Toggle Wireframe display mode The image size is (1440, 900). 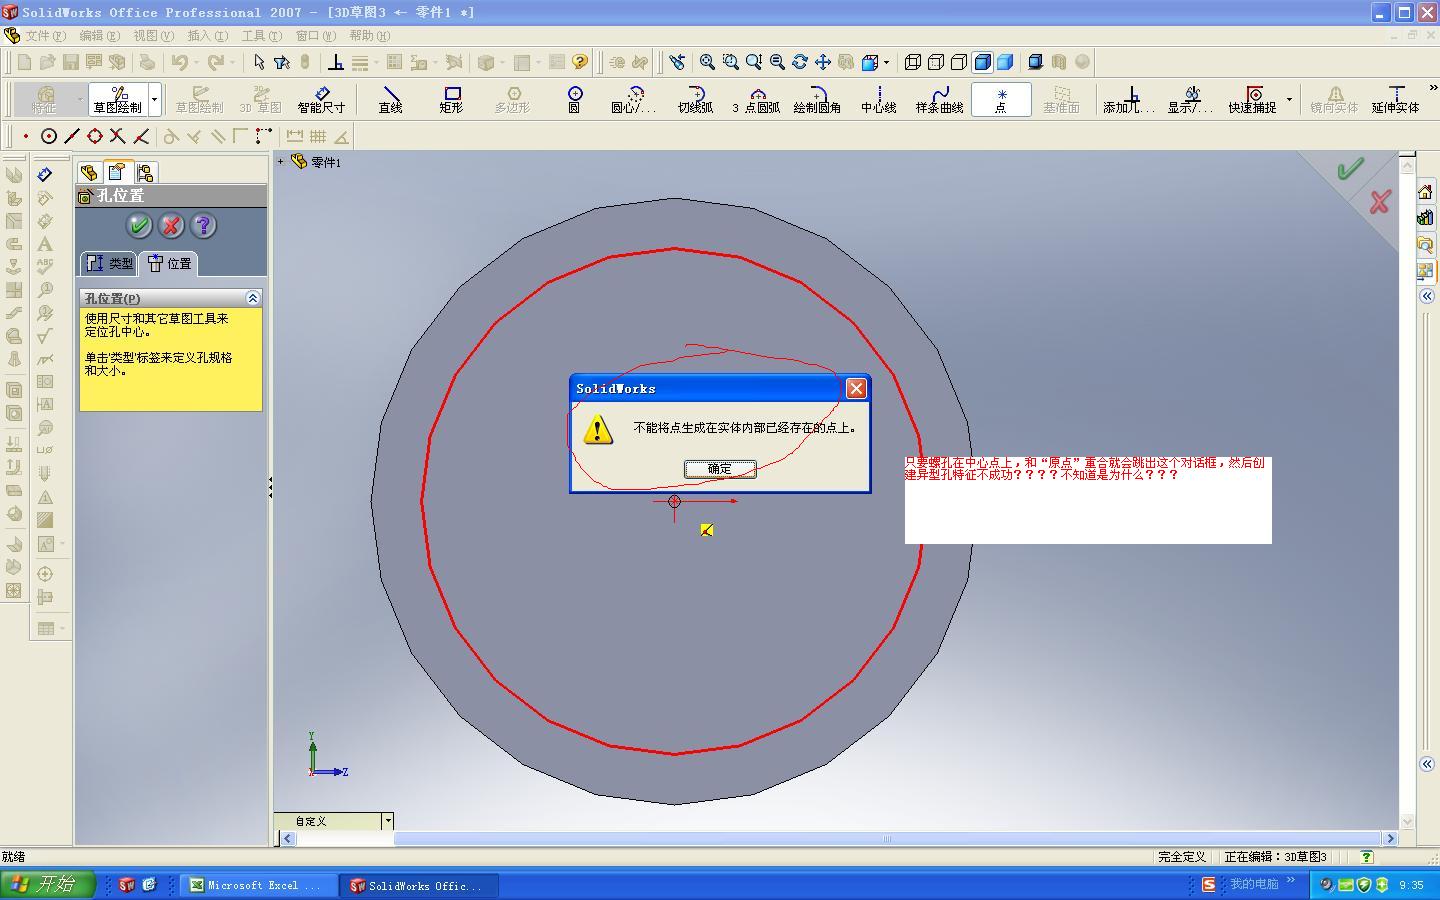point(913,62)
